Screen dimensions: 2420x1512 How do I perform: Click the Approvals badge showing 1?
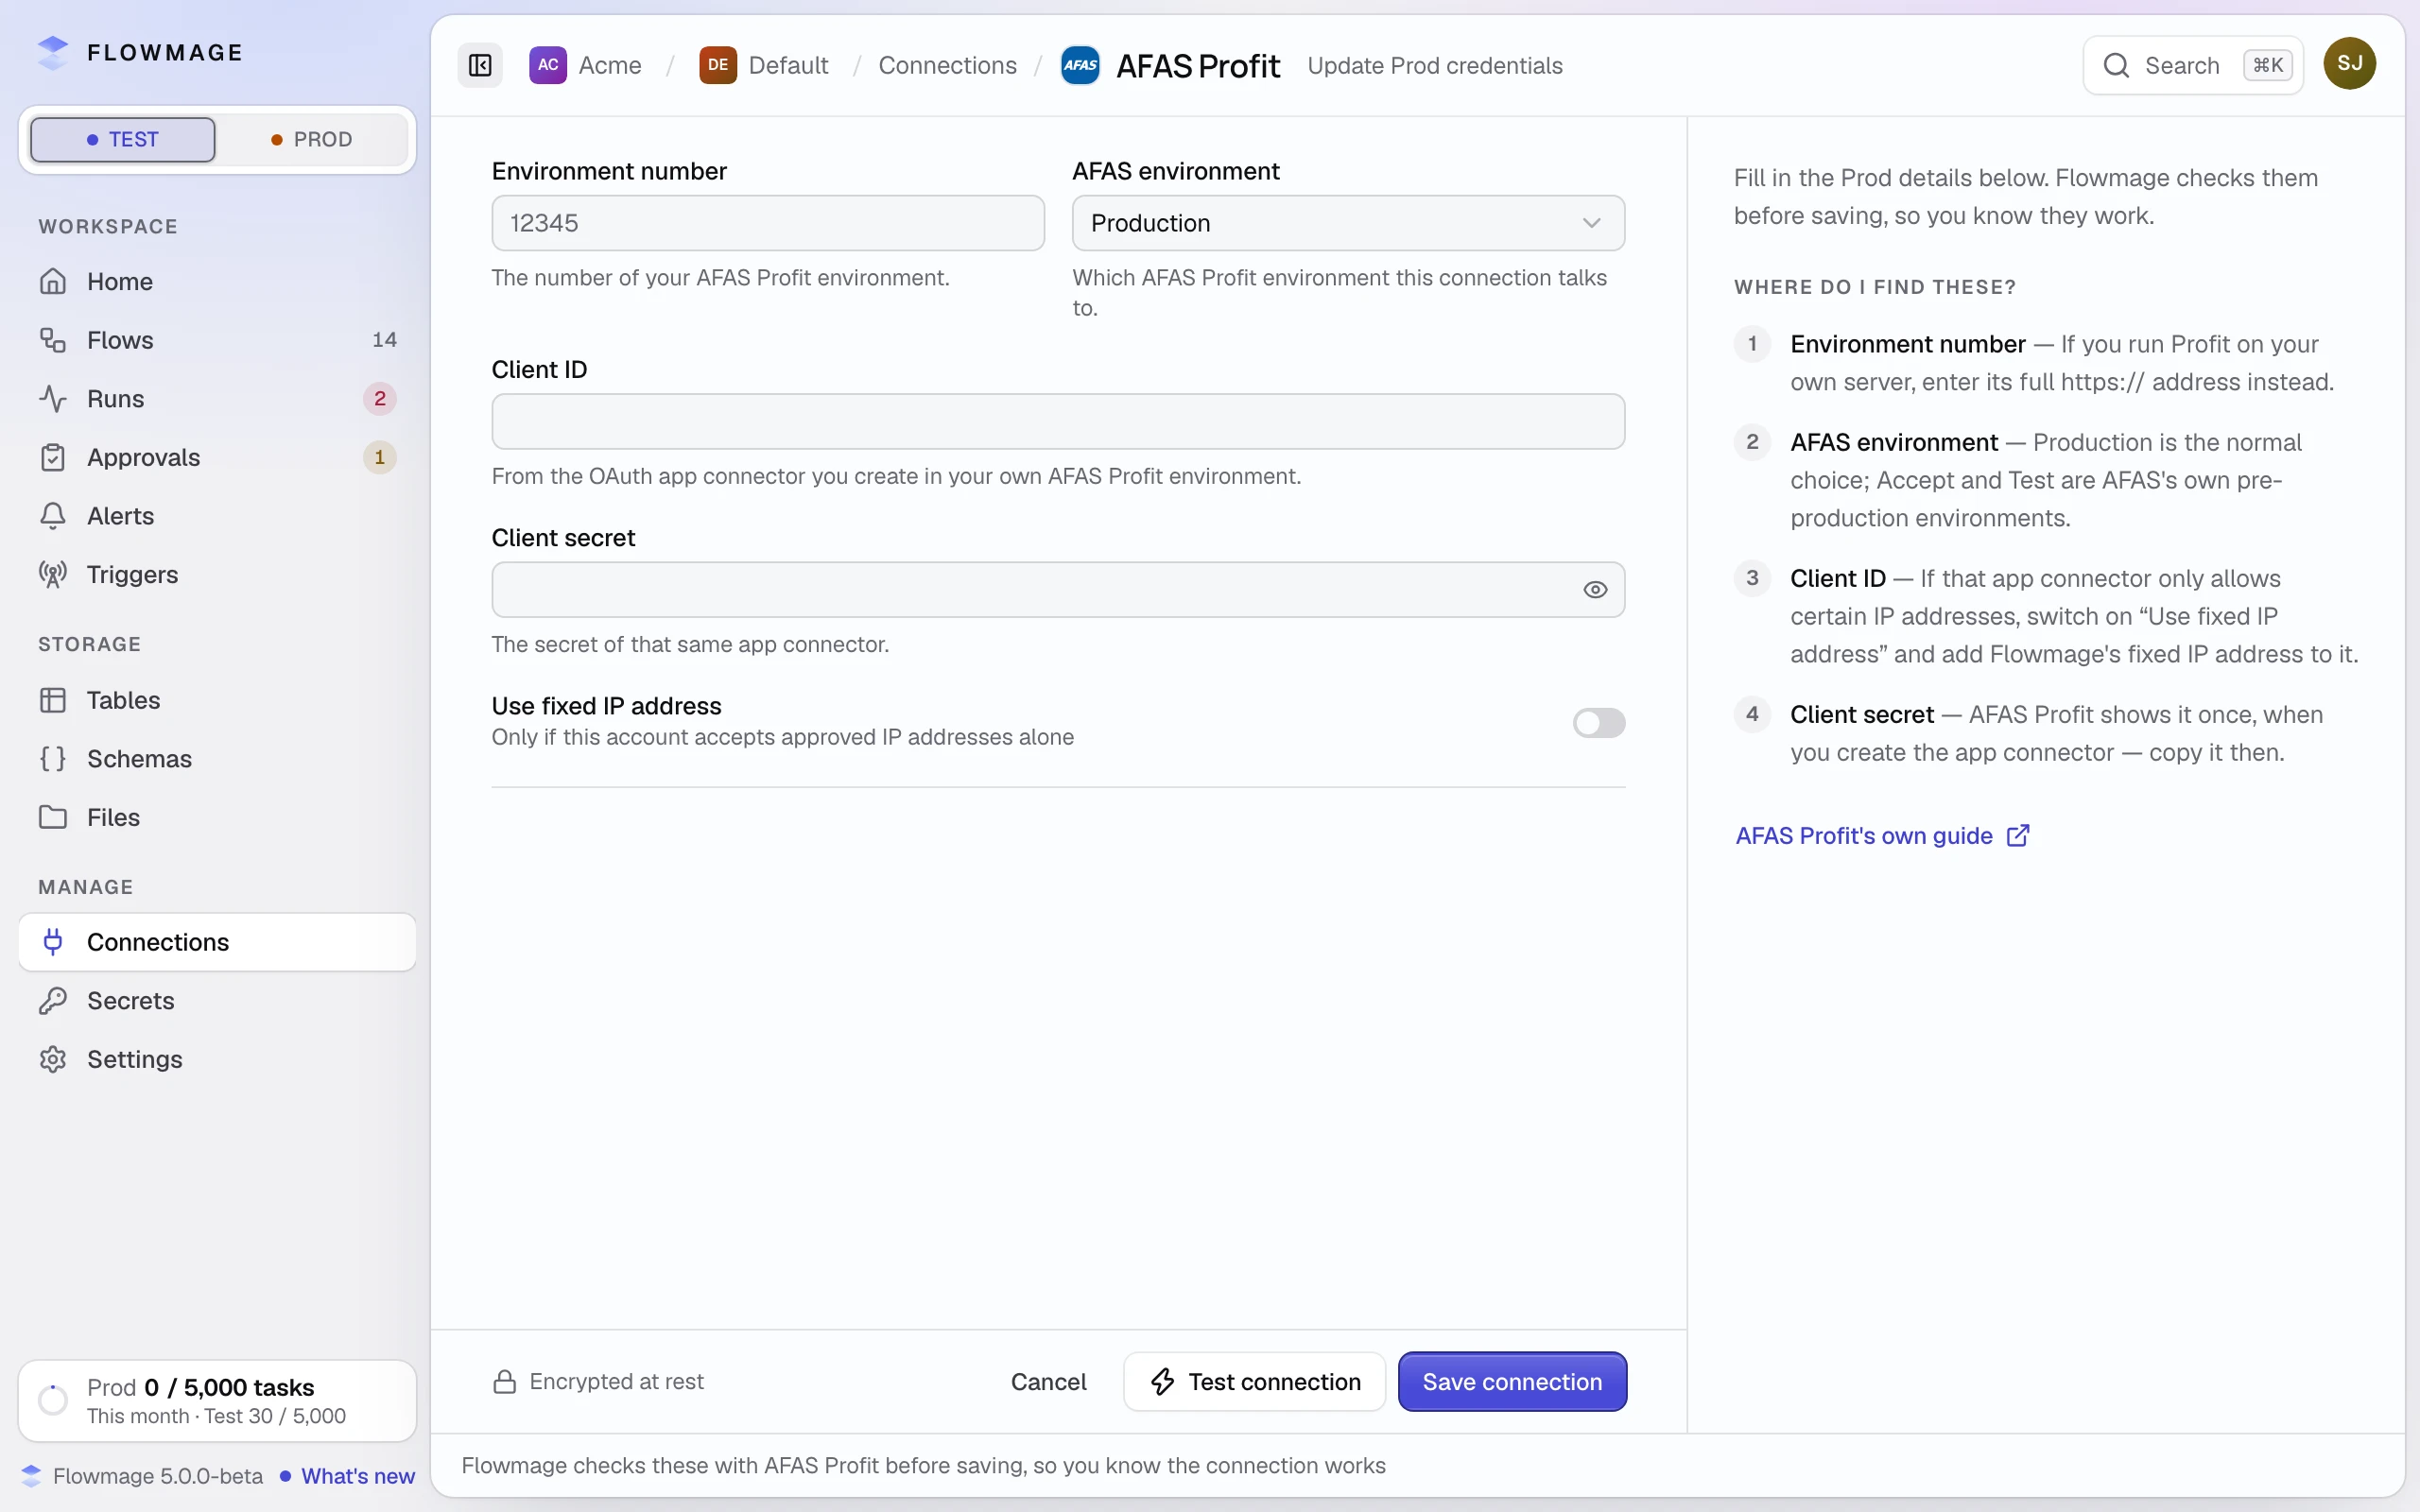coord(380,457)
